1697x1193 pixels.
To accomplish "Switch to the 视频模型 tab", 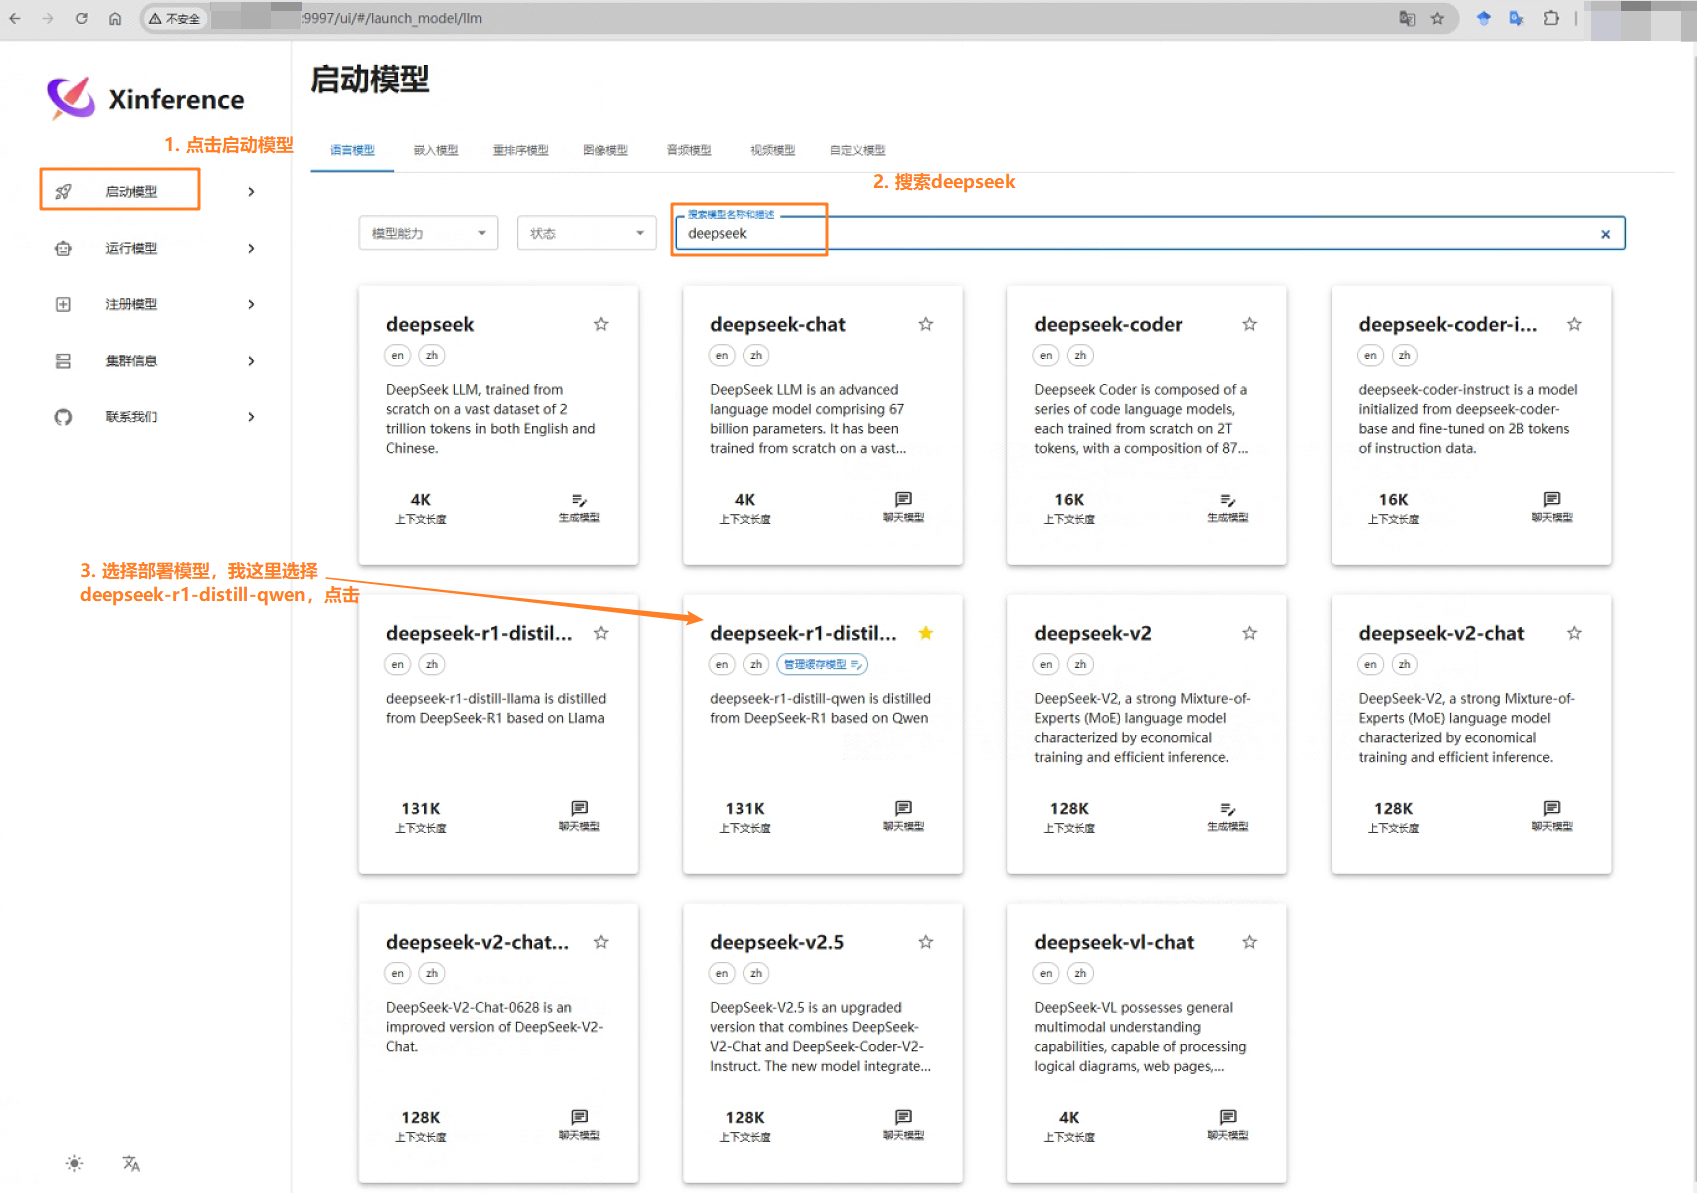I will point(773,150).
